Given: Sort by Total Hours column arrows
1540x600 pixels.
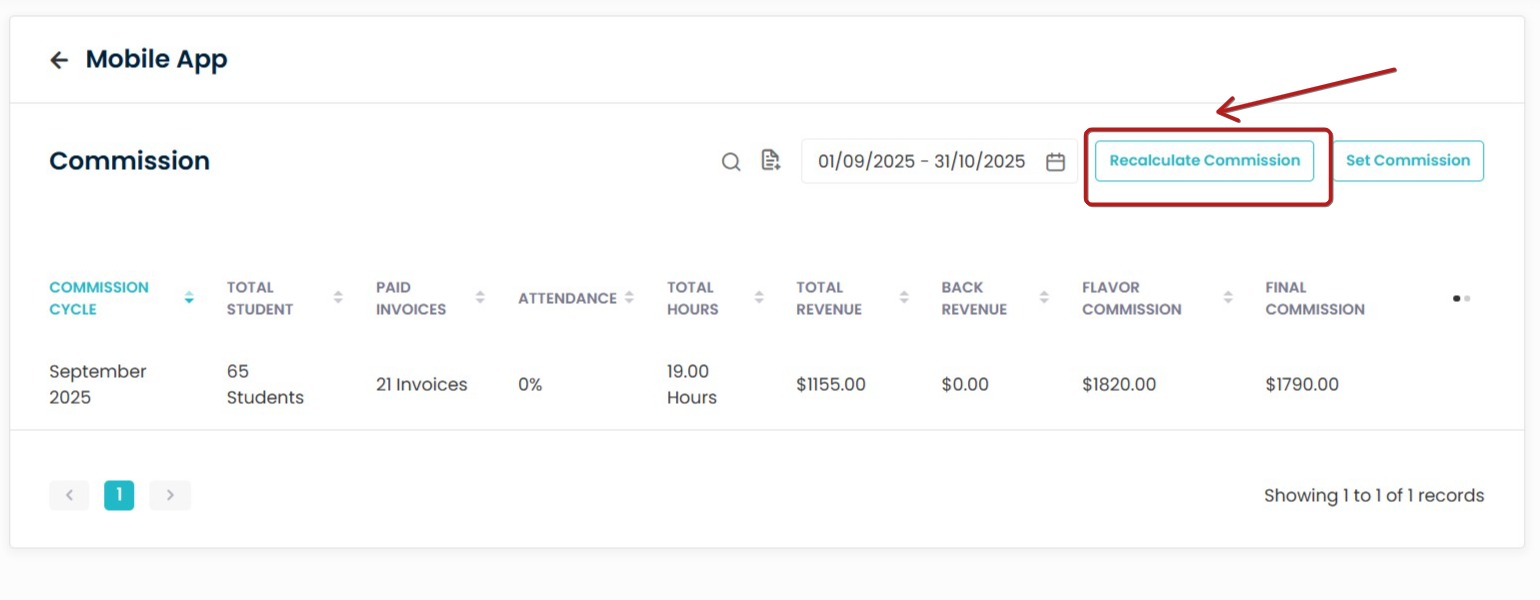Looking at the screenshot, I should (x=759, y=298).
